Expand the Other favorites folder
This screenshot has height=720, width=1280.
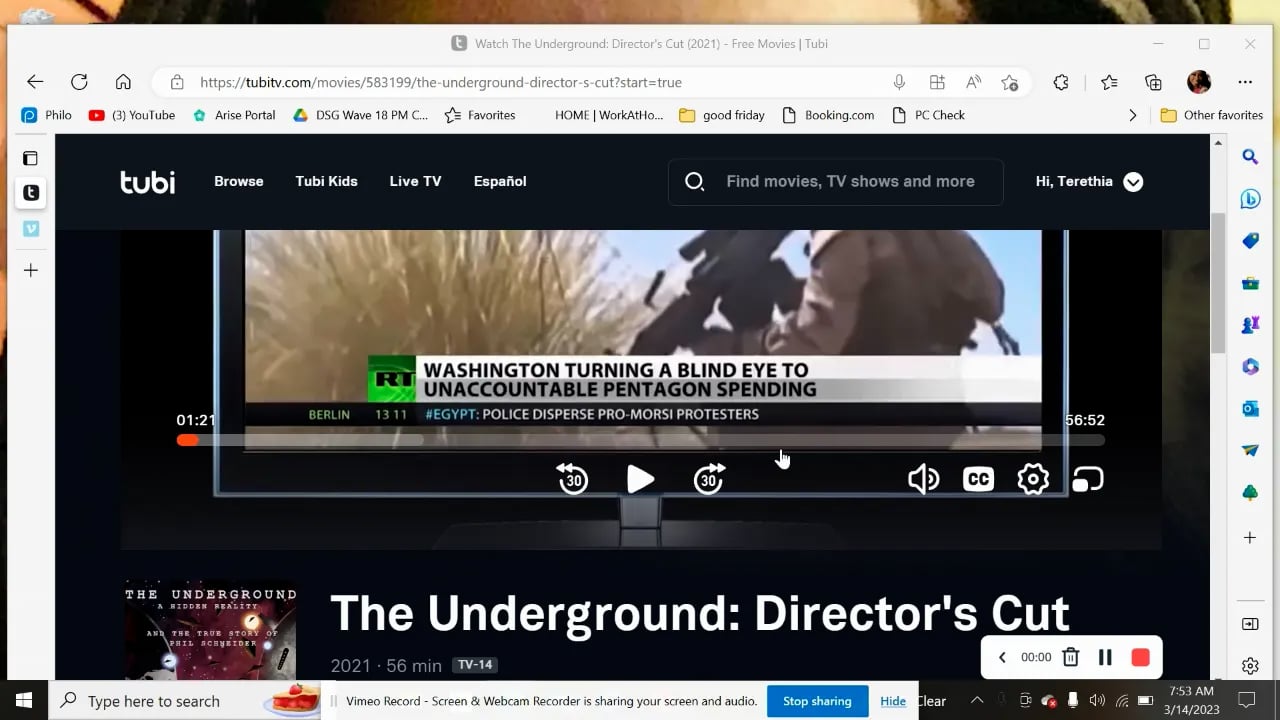tap(1212, 115)
